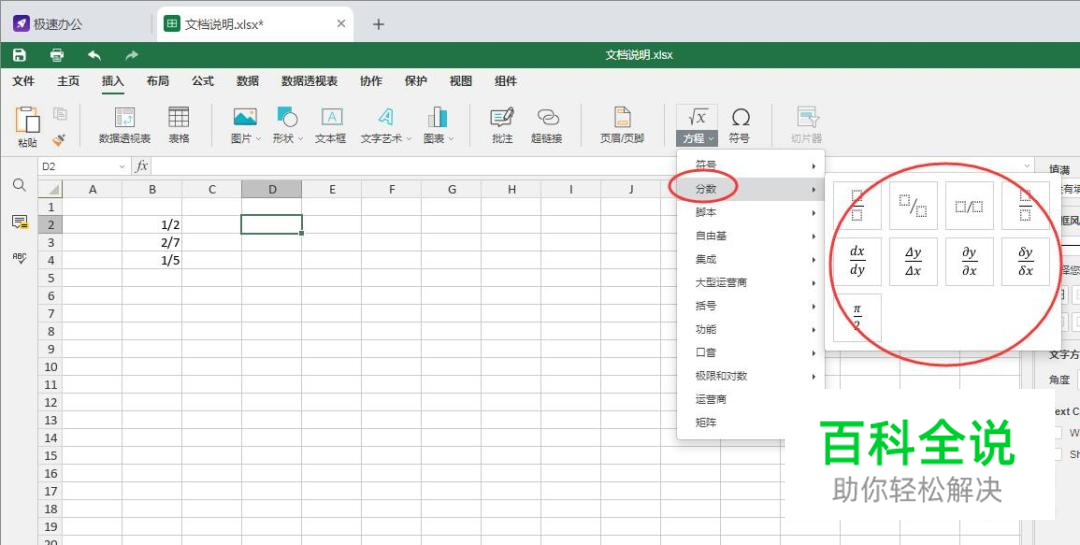The image size is (1080, 545).
Task: Click the copy icon next to paste
Action: click(61, 114)
